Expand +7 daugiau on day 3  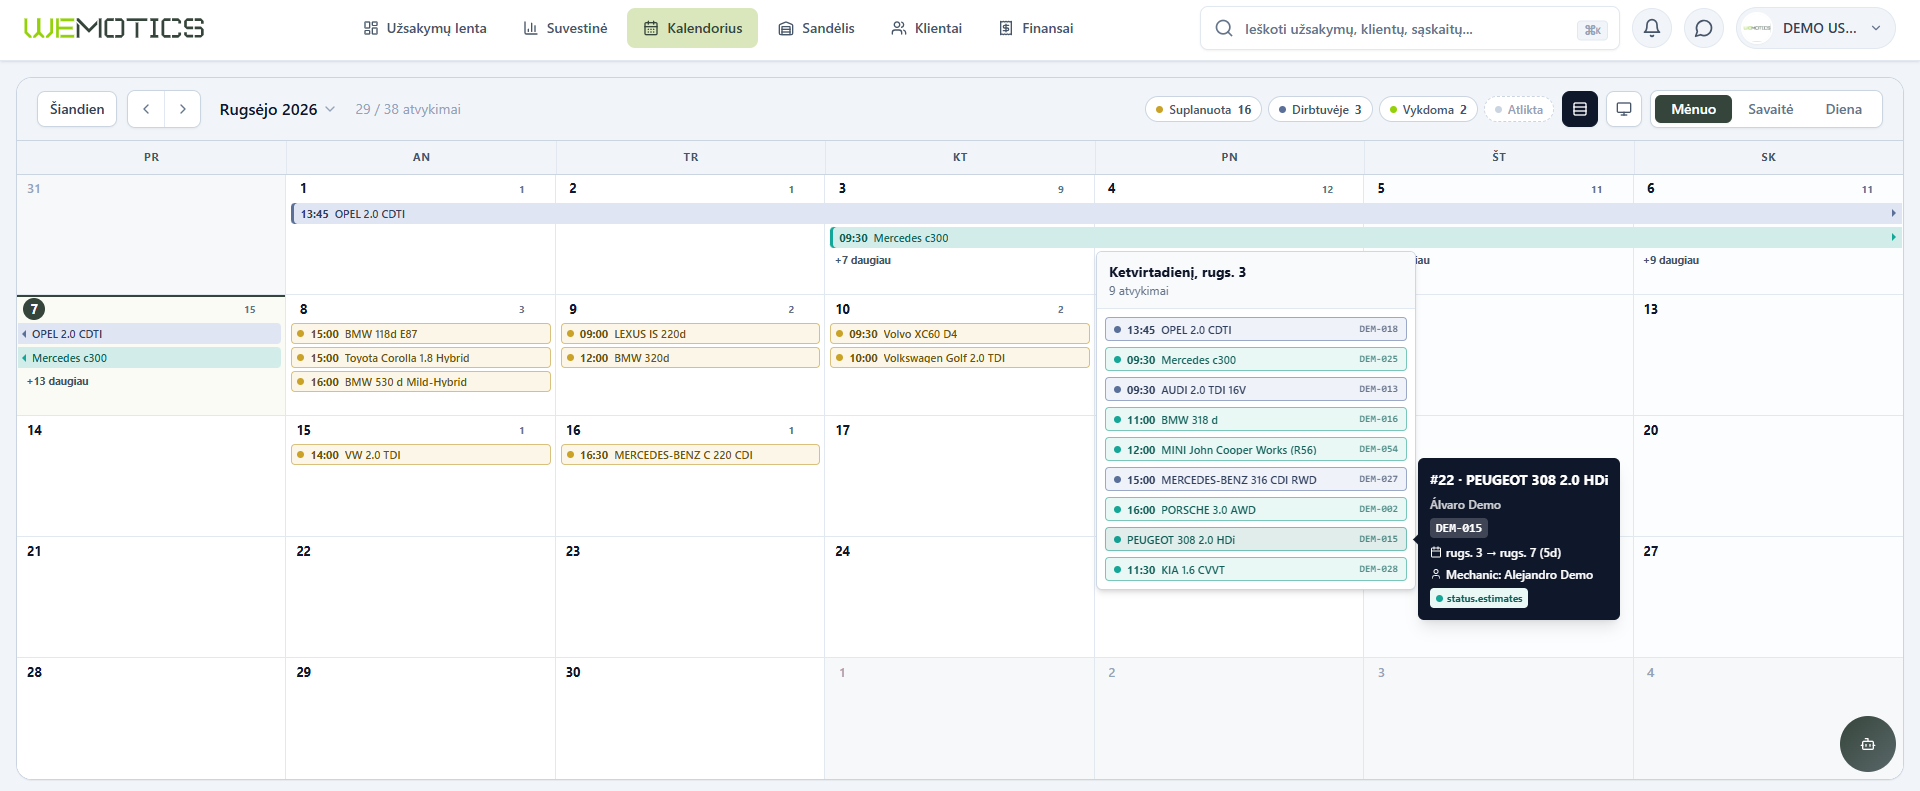863,260
